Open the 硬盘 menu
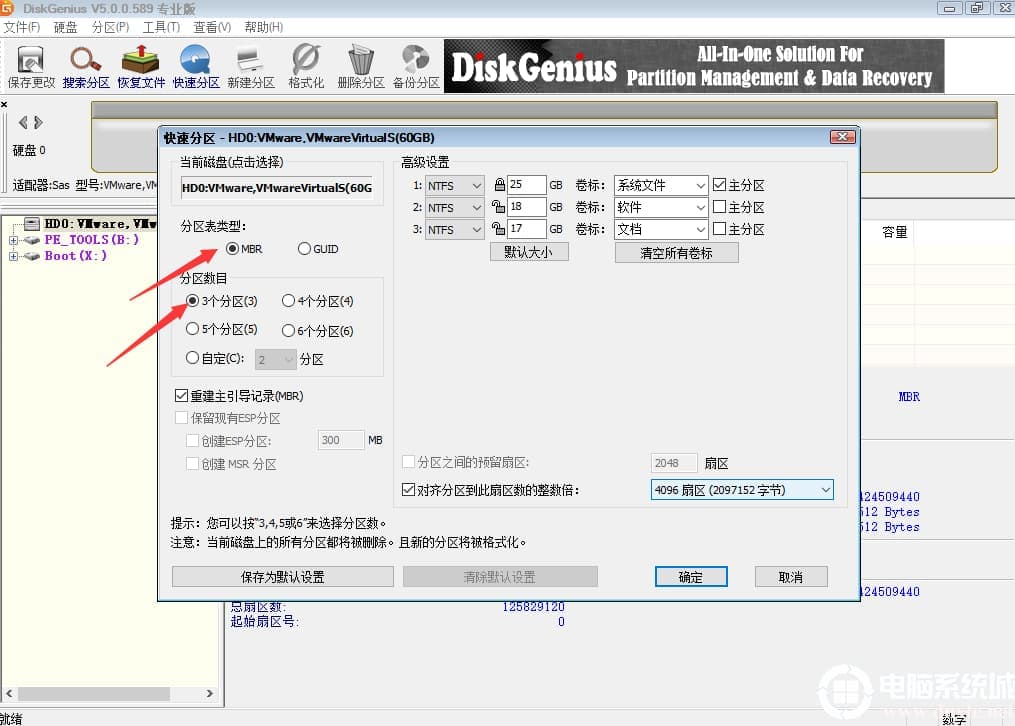The width and height of the screenshot is (1015, 726). pos(65,27)
